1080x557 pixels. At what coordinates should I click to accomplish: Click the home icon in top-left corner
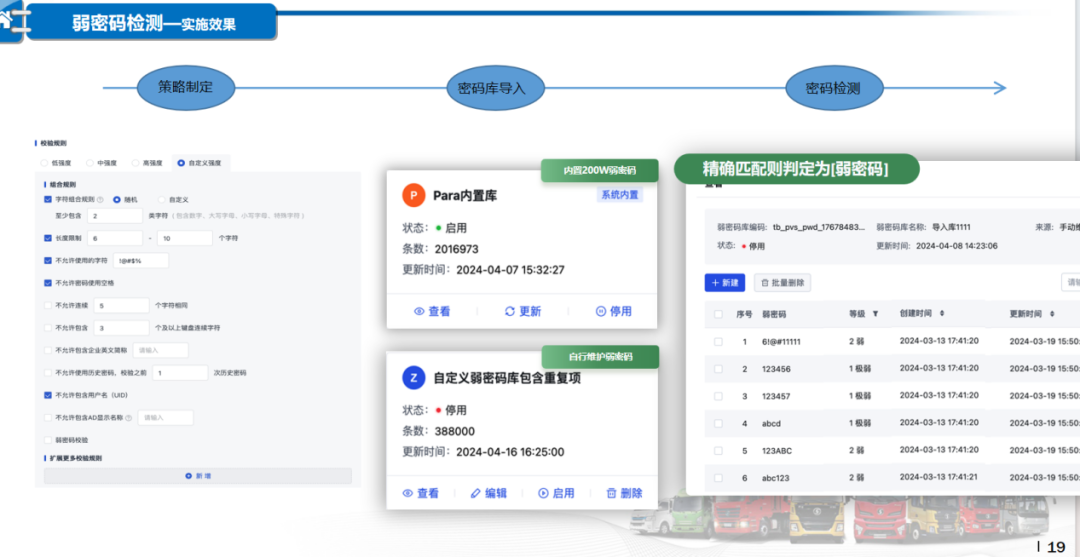[x=6, y=19]
